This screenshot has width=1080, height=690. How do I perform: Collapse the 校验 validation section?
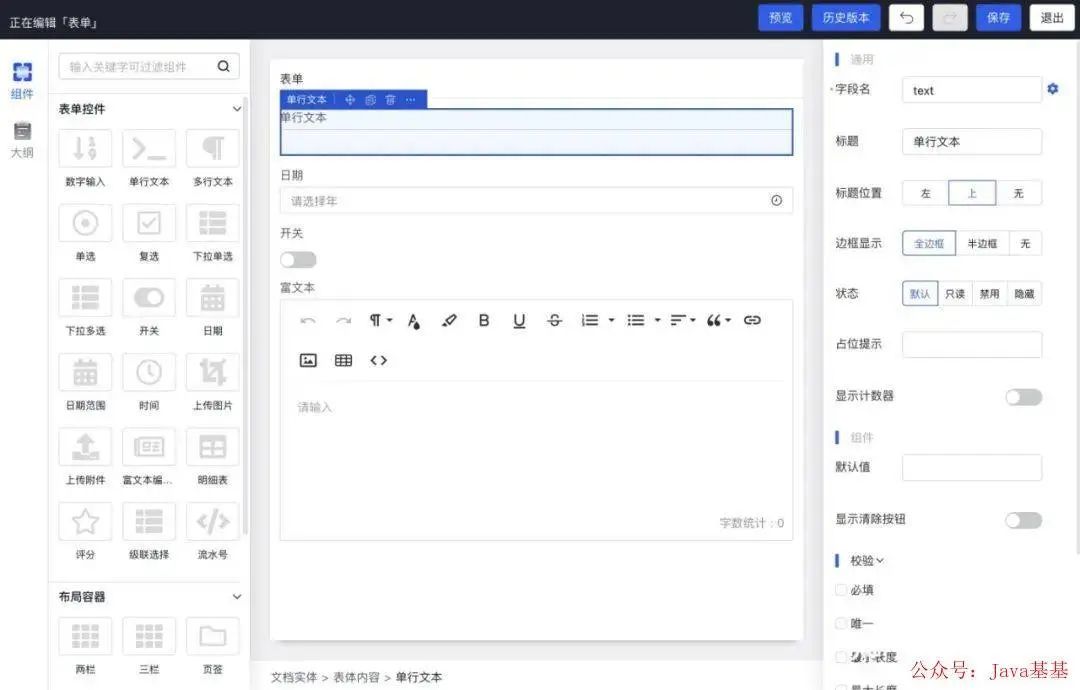coord(880,561)
